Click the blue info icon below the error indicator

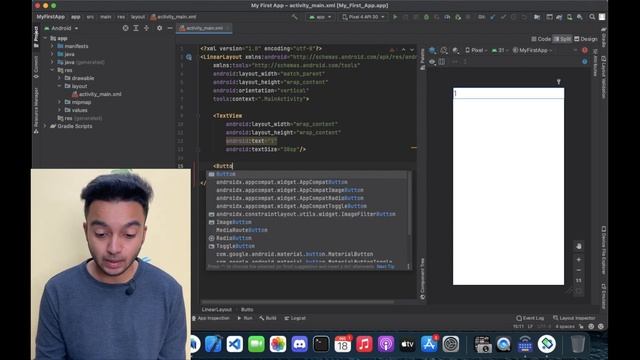[584, 62]
